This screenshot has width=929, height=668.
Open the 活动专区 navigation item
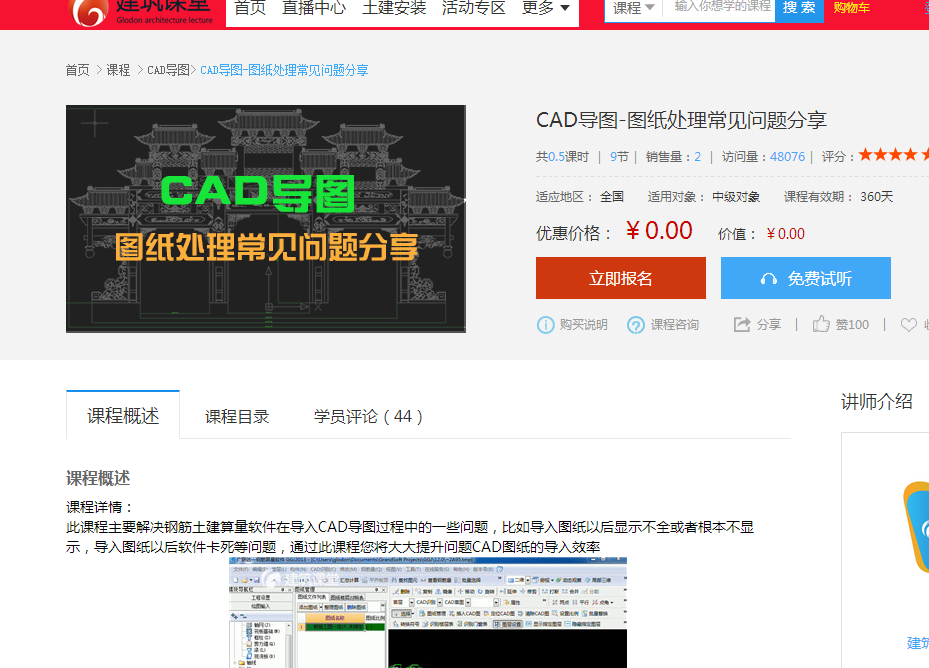pos(473,8)
